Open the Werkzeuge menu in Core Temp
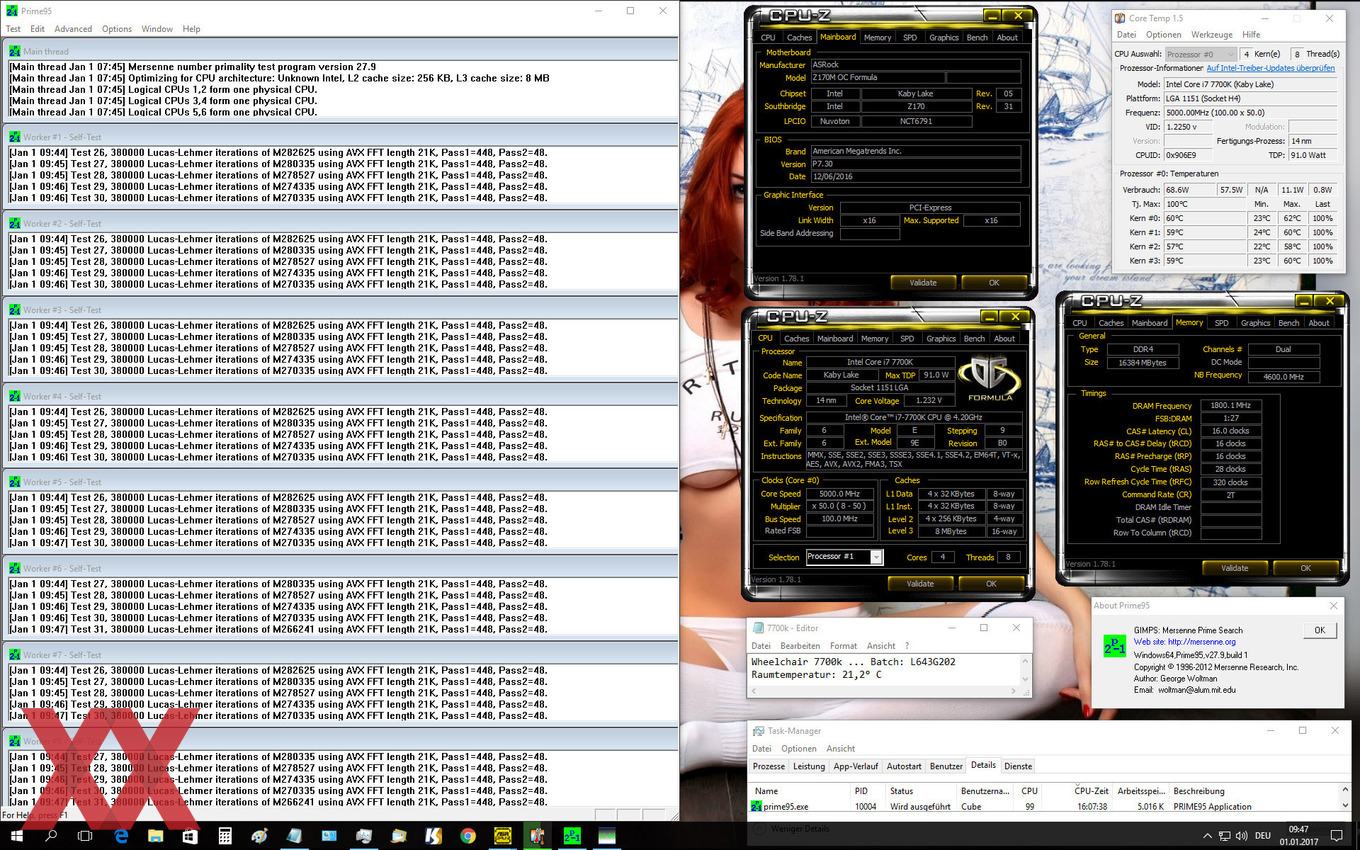Viewport: 1360px width, 850px height. (1212, 35)
